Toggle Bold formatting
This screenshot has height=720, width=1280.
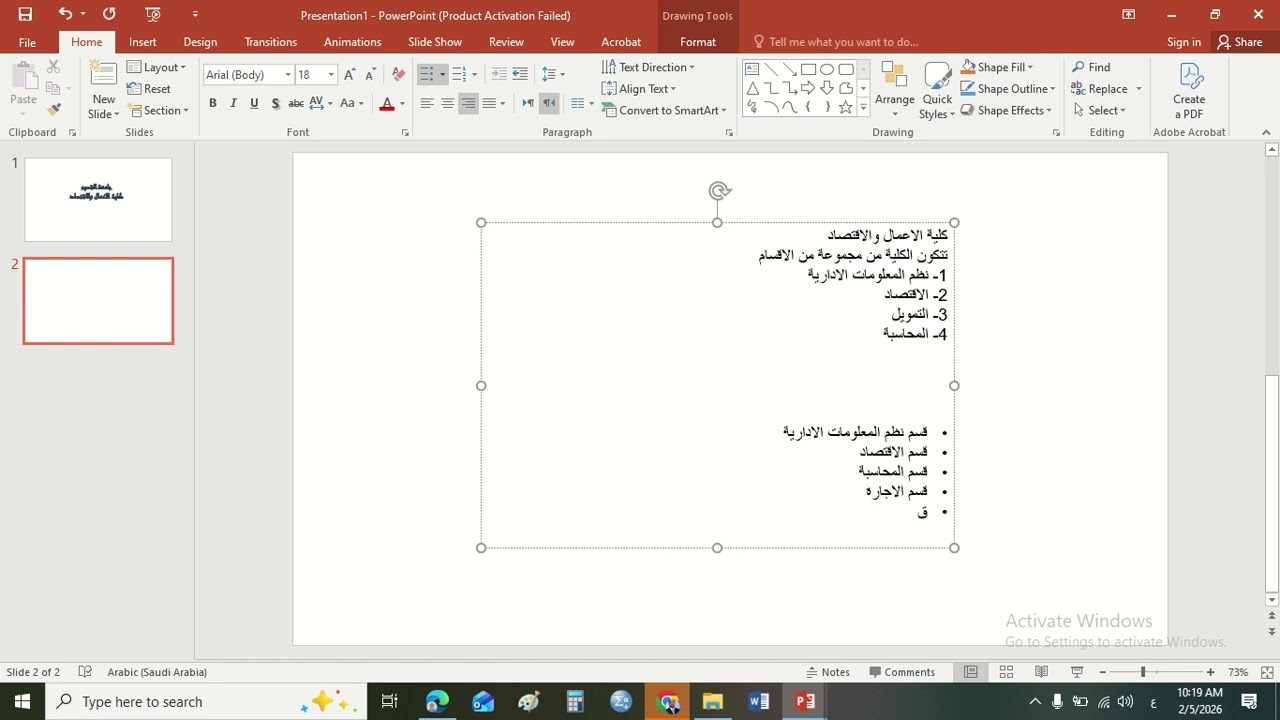212,103
